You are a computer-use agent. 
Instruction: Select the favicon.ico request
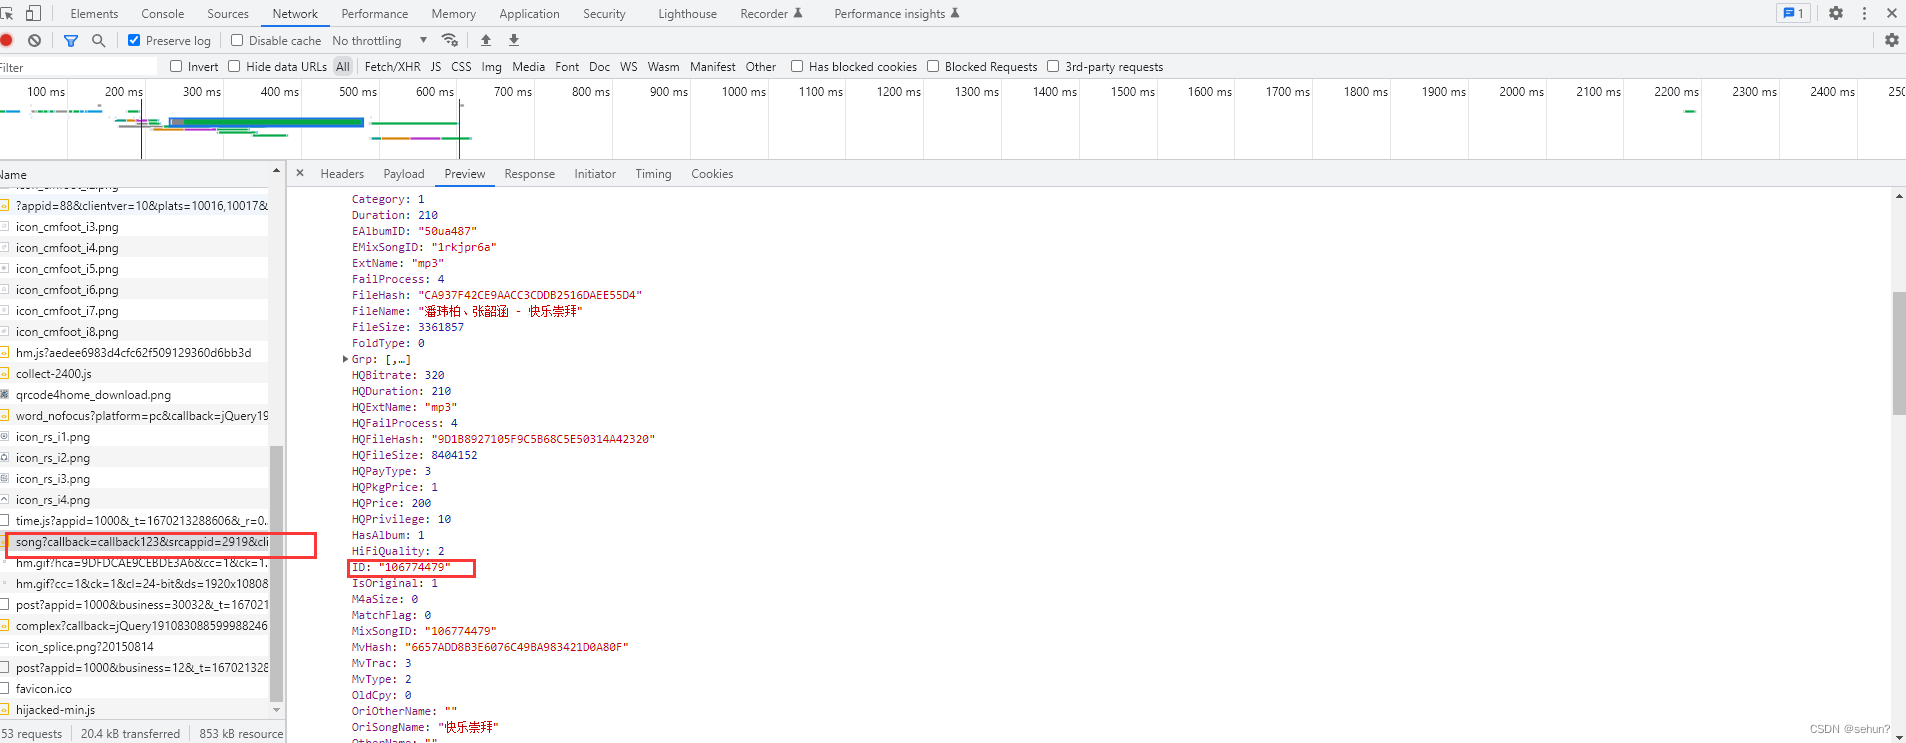coord(135,689)
